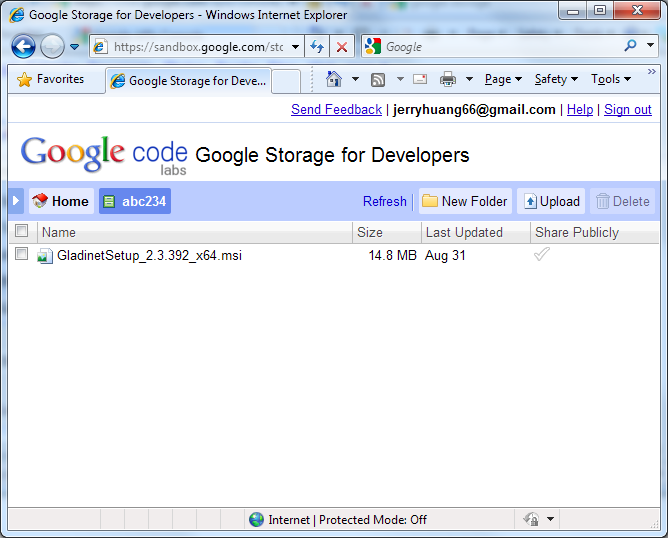Open the search provider dropdown arrow
The image size is (668, 538).
(x=650, y=45)
